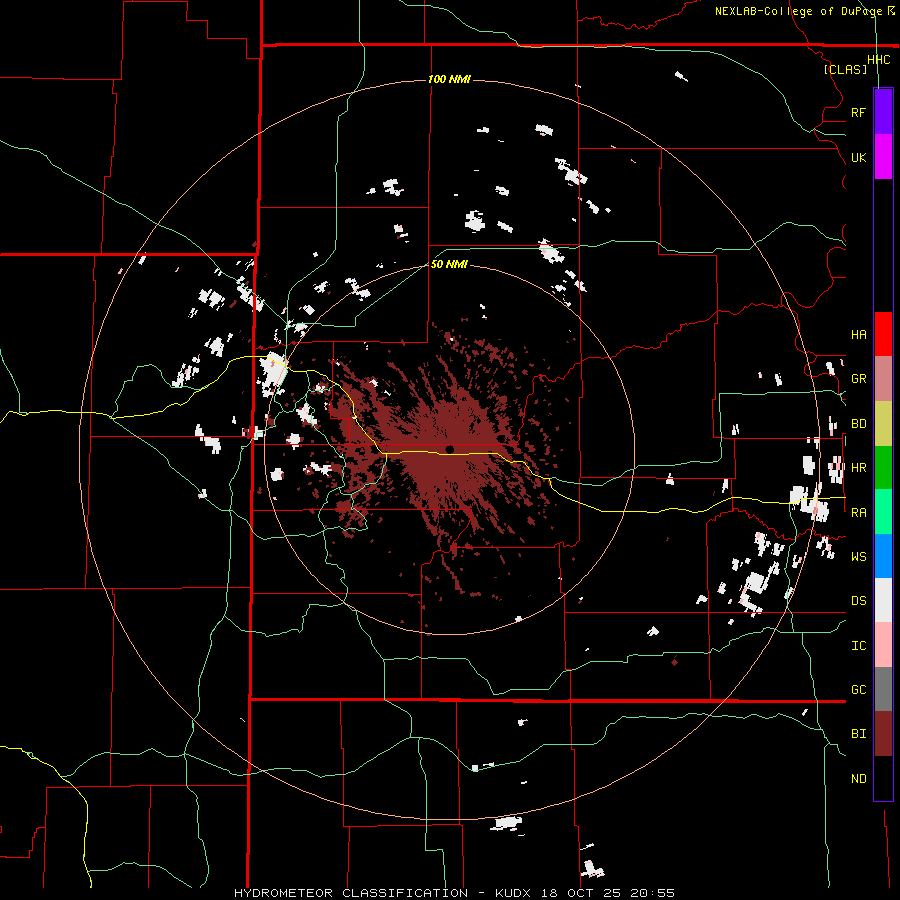Click the IC light pink legend swatch

point(883,645)
